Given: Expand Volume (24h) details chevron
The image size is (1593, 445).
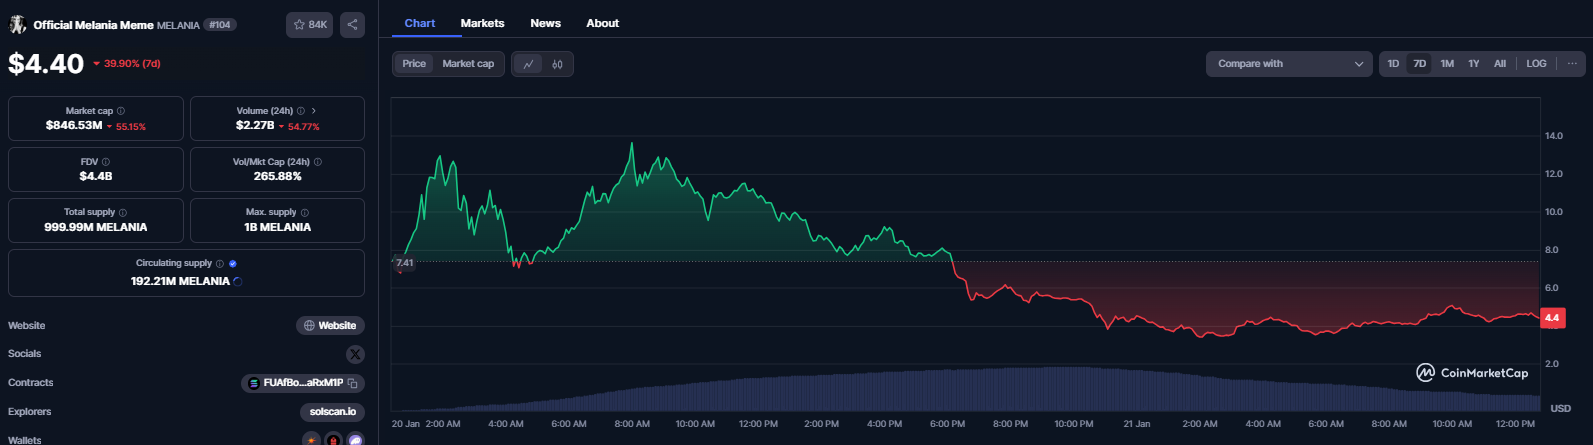Looking at the screenshot, I should 313,111.
